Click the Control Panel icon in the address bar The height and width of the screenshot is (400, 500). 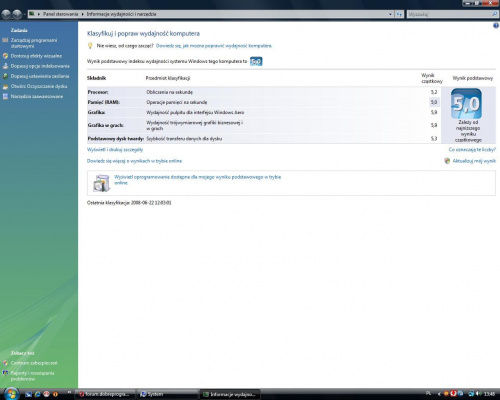pos(32,14)
